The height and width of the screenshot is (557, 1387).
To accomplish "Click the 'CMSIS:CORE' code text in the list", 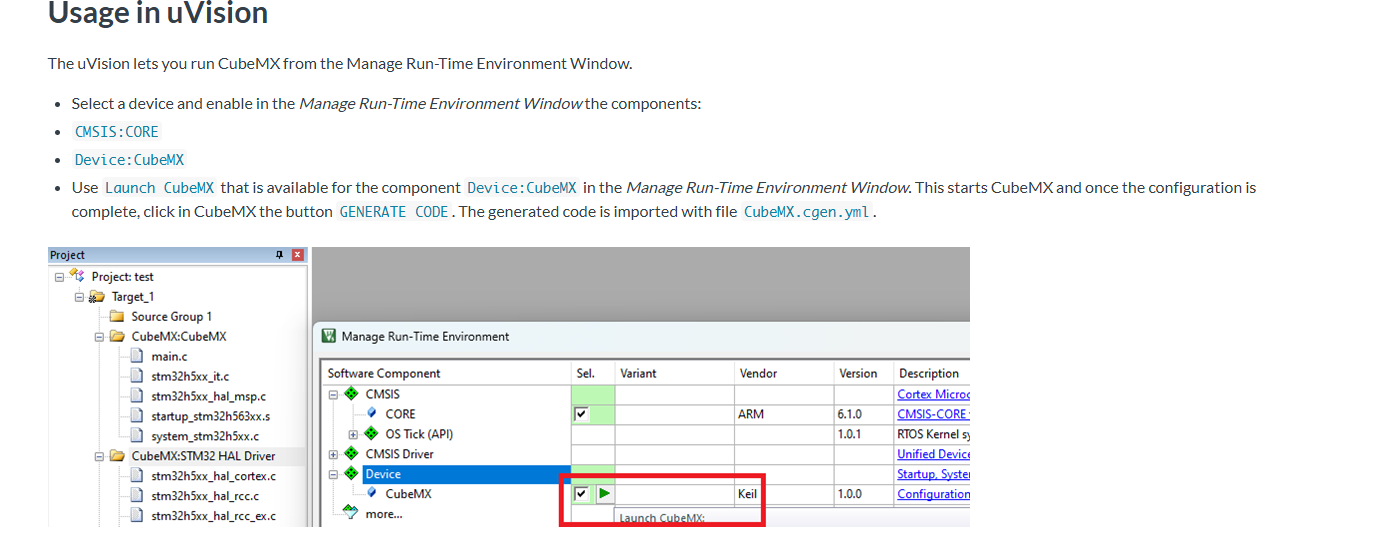I will (117, 132).
